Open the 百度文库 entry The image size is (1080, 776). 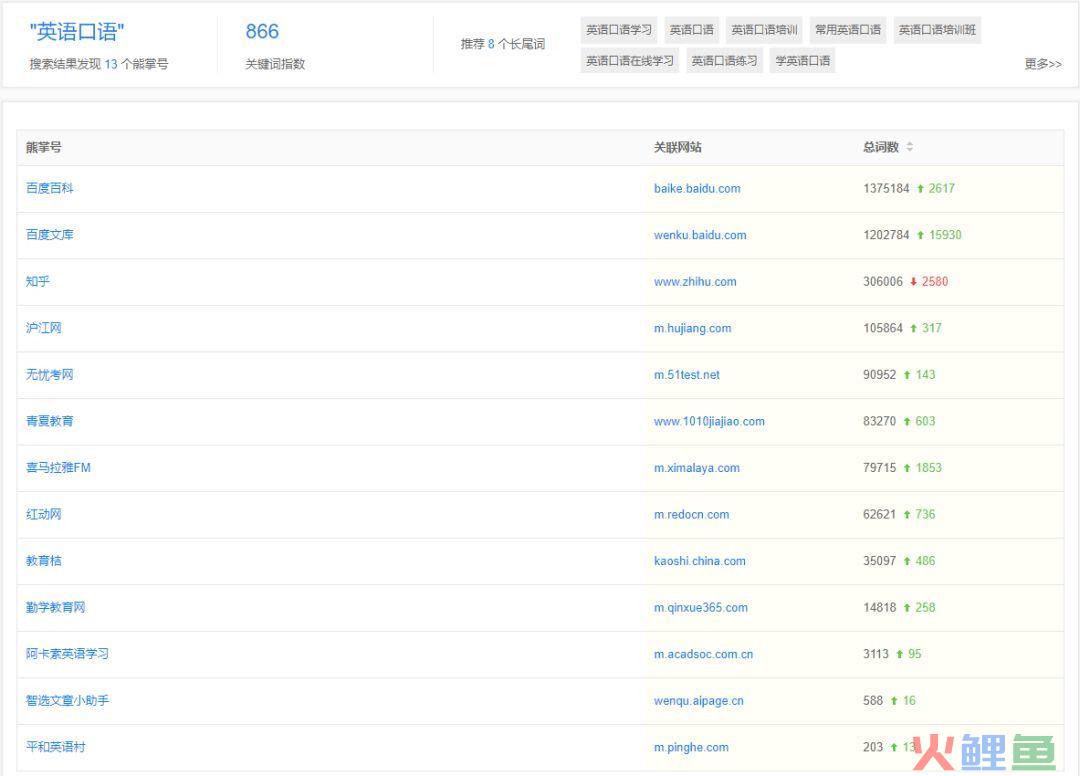(50, 235)
